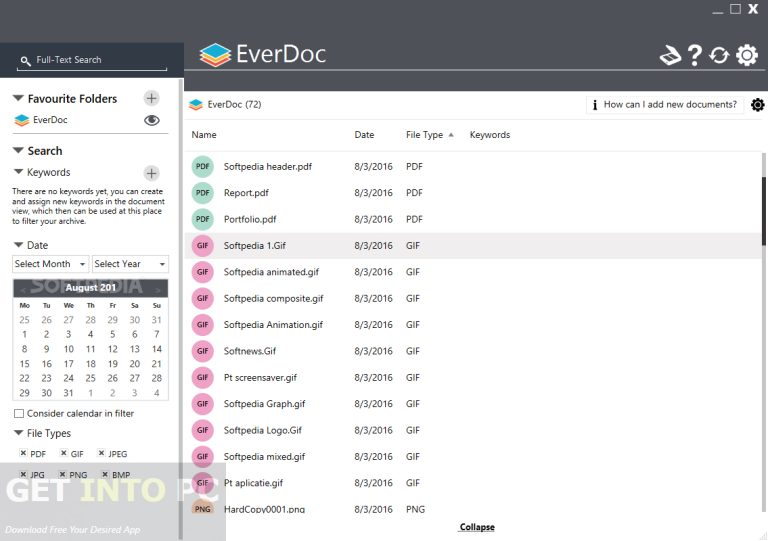Toggle the JPG file type checkbox
Screen dimensions: 768x541
pos(23,474)
